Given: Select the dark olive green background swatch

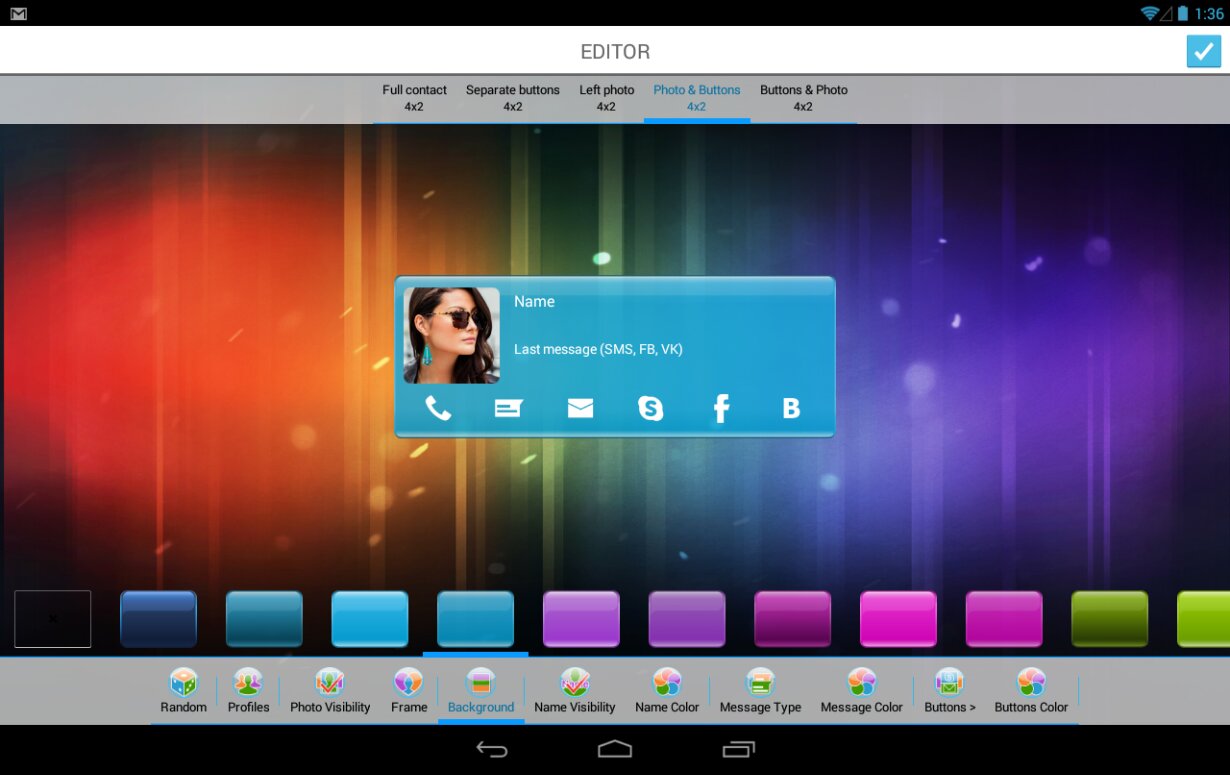Looking at the screenshot, I should (x=1109, y=619).
